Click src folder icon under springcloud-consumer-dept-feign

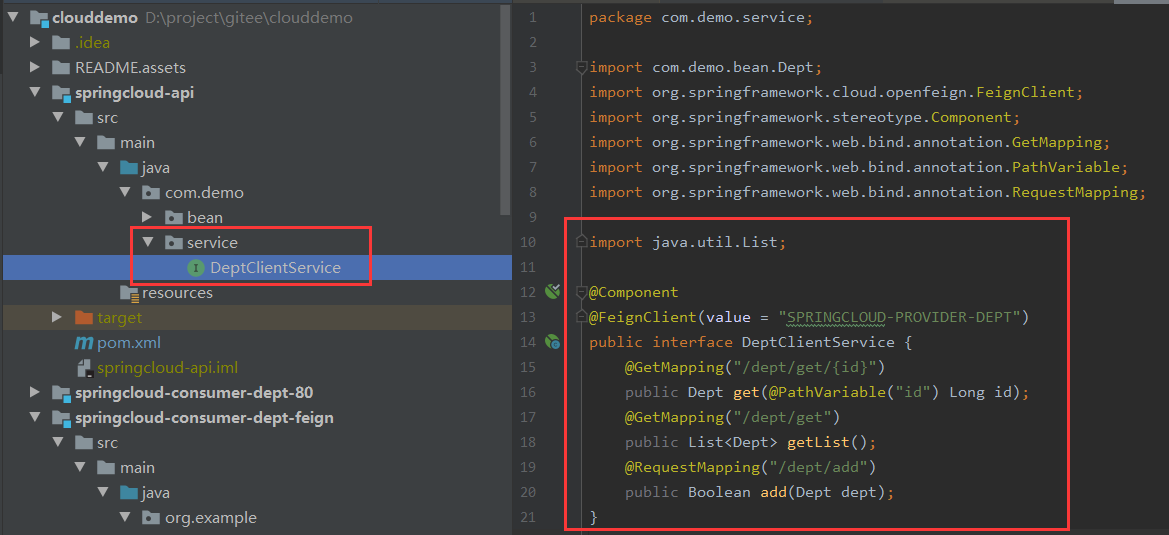point(84,443)
